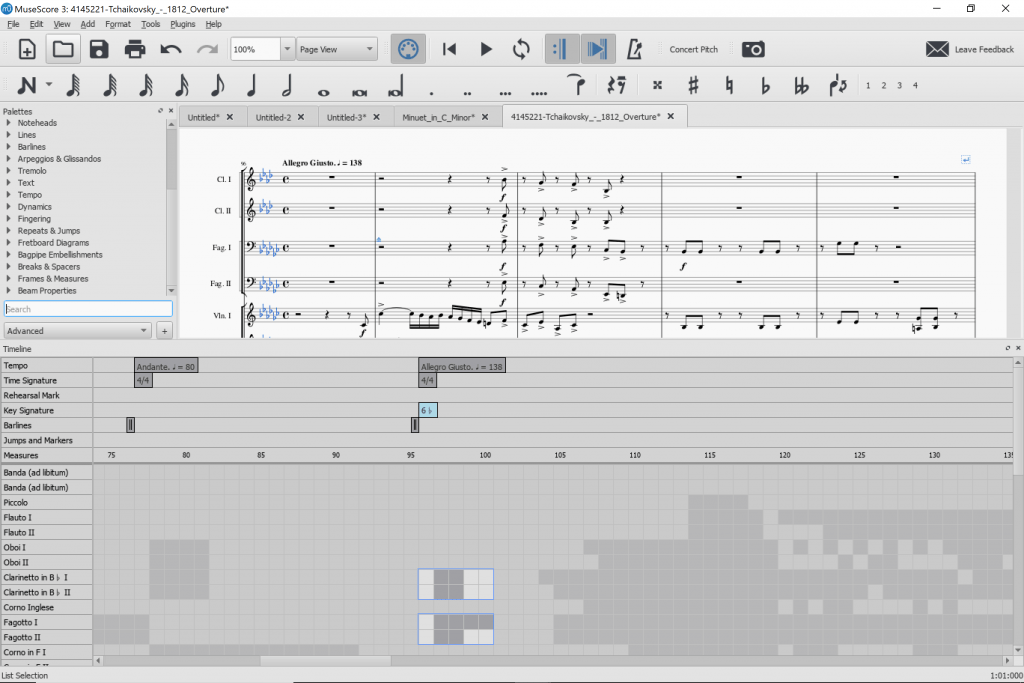Screen dimensions: 1024x683
Task: Undock the Palettes panel
Action: [x=160, y=110]
